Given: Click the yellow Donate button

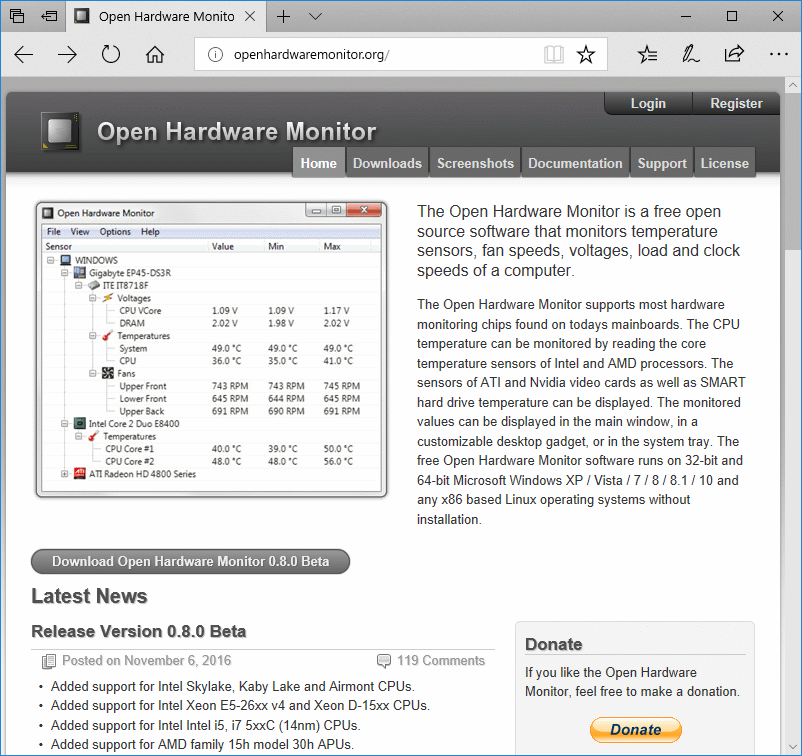Looking at the screenshot, I should point(636,729).
